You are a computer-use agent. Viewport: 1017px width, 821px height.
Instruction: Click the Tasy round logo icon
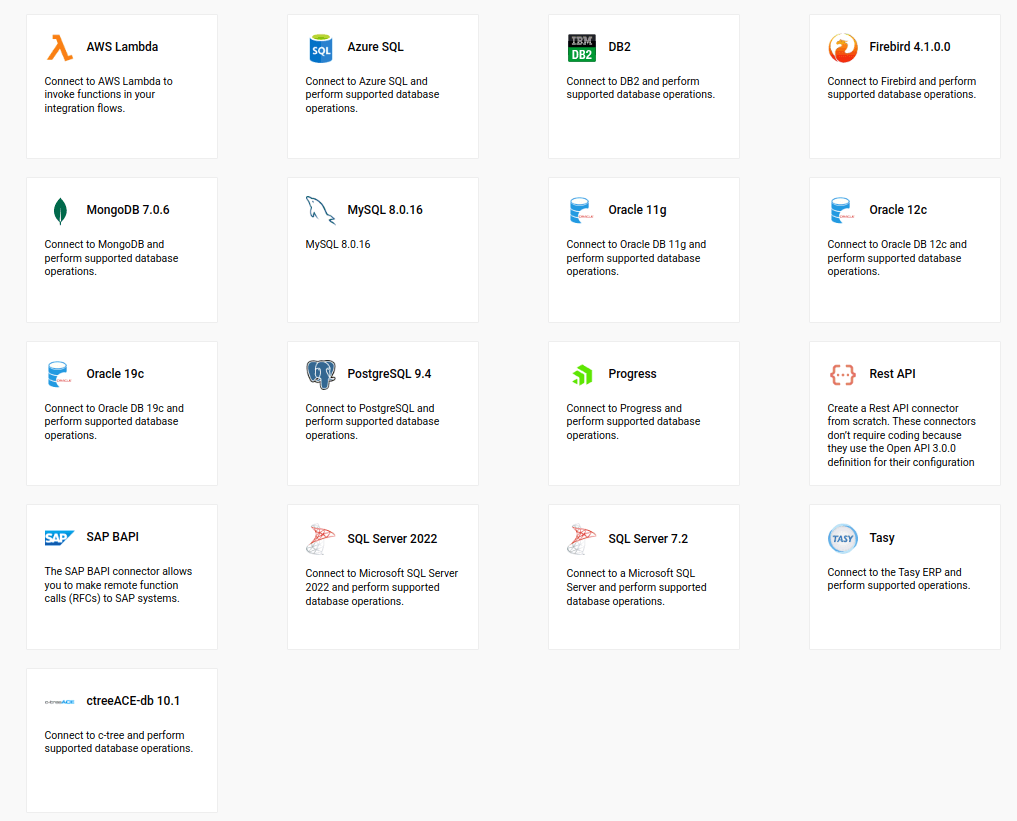(843, 538)
